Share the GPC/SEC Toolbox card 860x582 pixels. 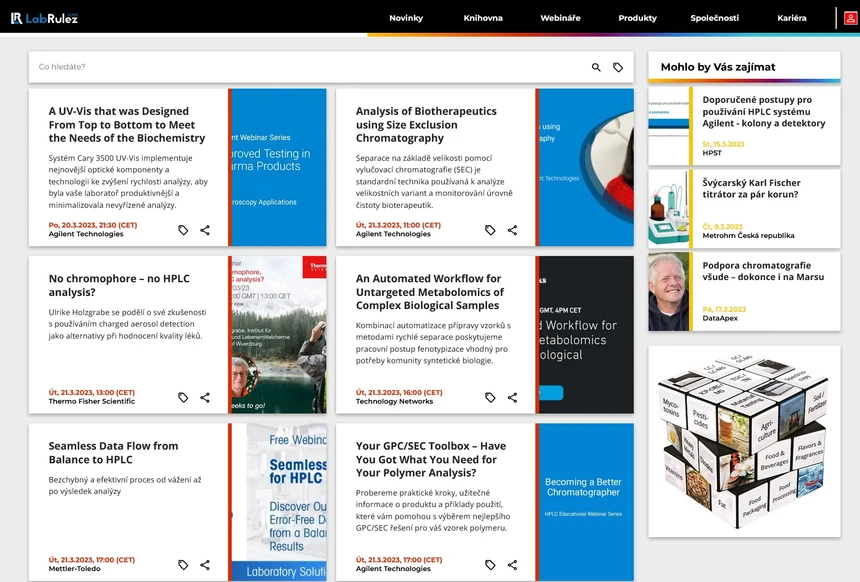click(x=512, y=565)
